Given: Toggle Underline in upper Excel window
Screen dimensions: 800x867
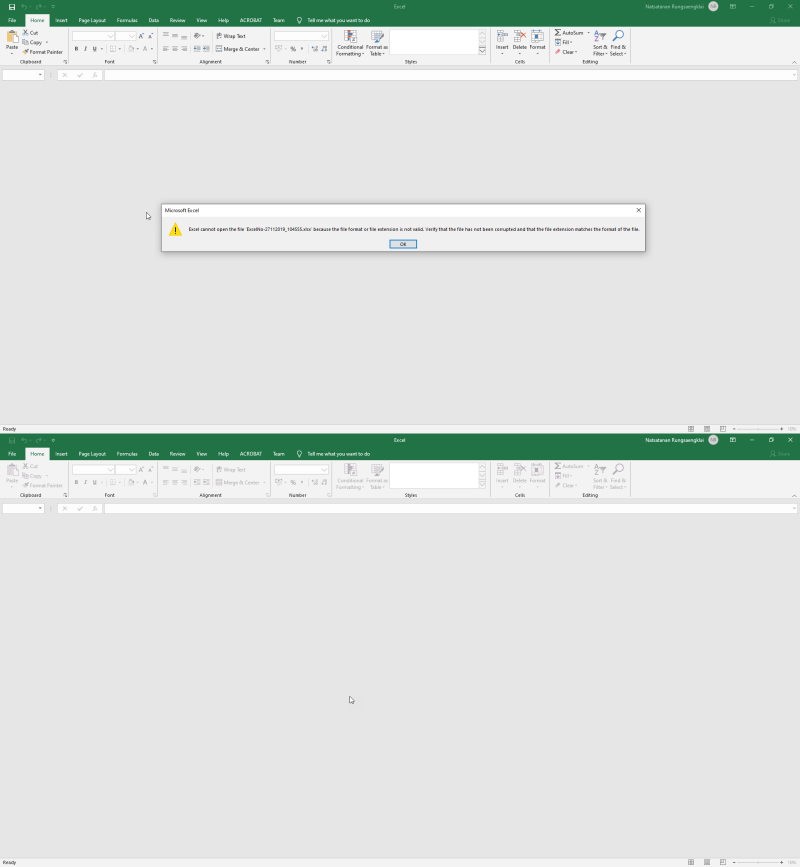Looking at the screenshot, I should click(x=95, y=49).
